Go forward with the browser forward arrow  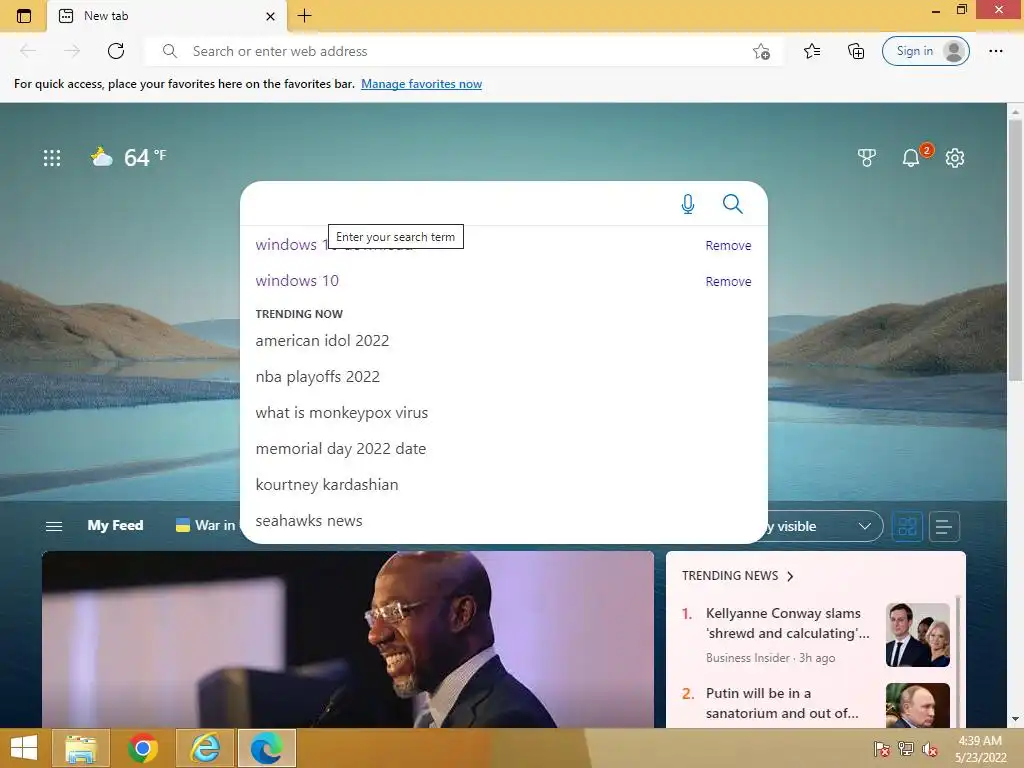(x=72, y=51)
